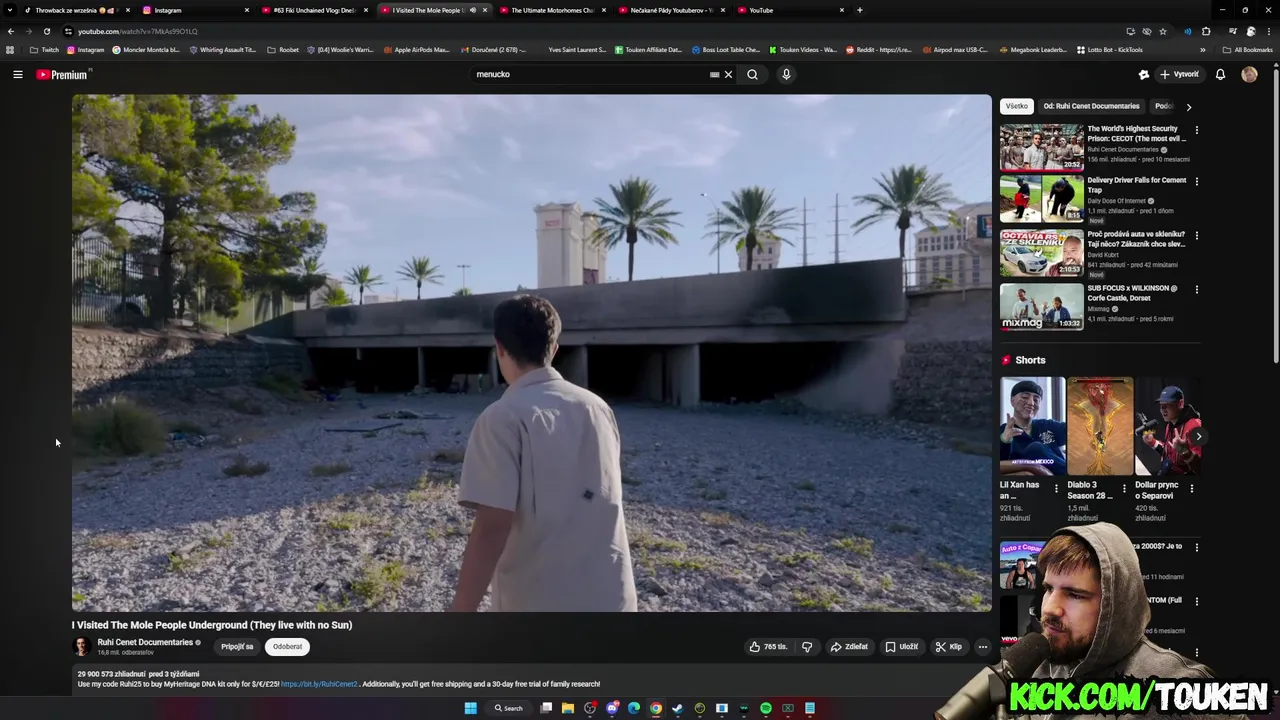The image size is (1280, 720).
Task: Bookmark this page with the star
Action: 1163,31
